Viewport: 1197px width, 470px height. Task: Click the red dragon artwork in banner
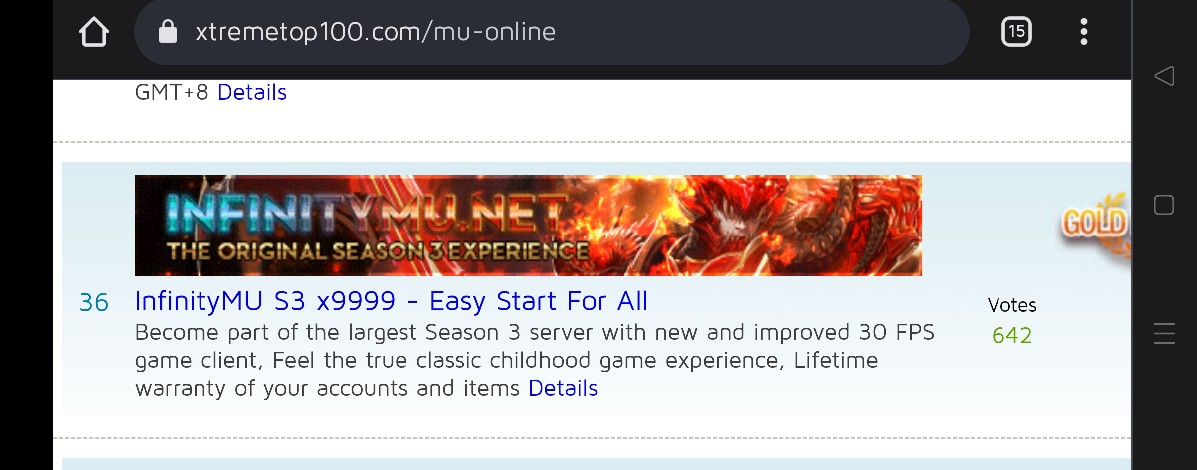[x=771, y=225]
